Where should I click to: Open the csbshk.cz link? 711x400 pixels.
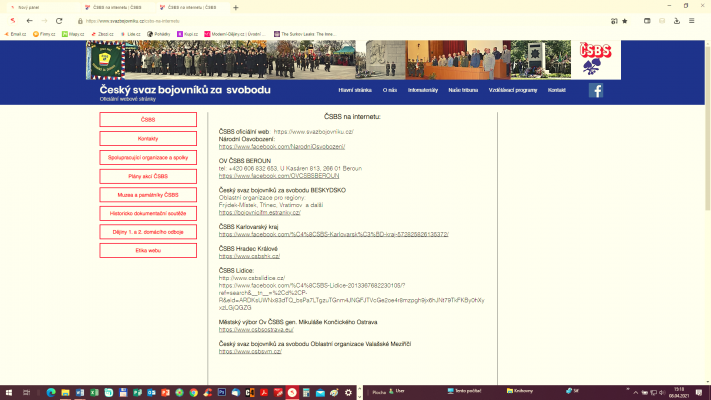pyautogui.click(x=249, y=256)
